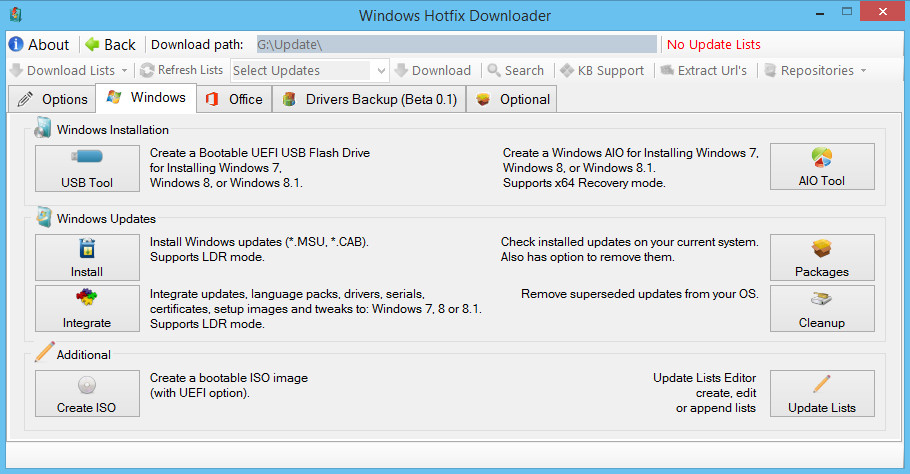
Task: Close the Windows Hotfix Downloader window
Action: (x=882, y=12)
